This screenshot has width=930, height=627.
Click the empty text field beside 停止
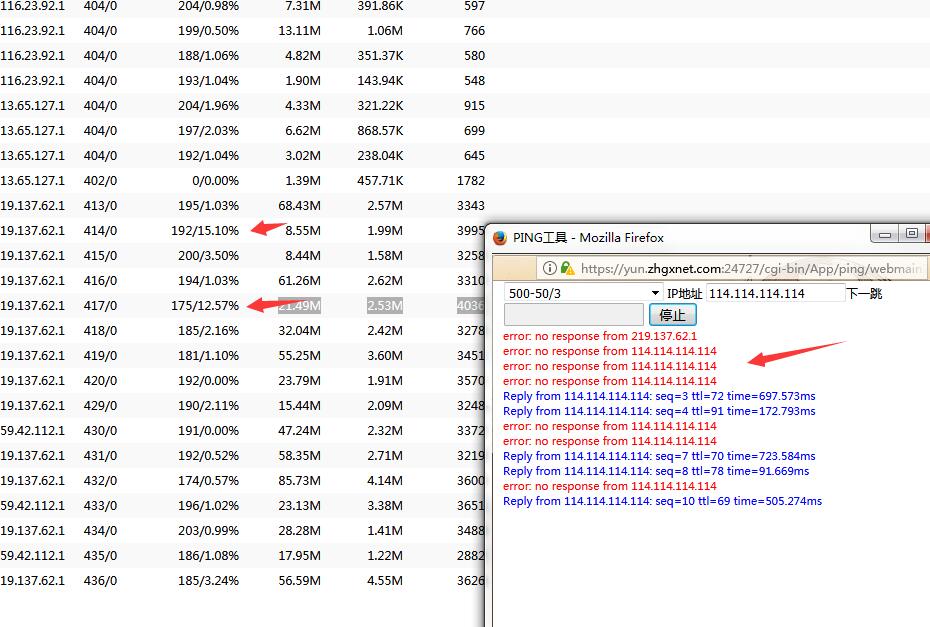(x=573, y=315)
